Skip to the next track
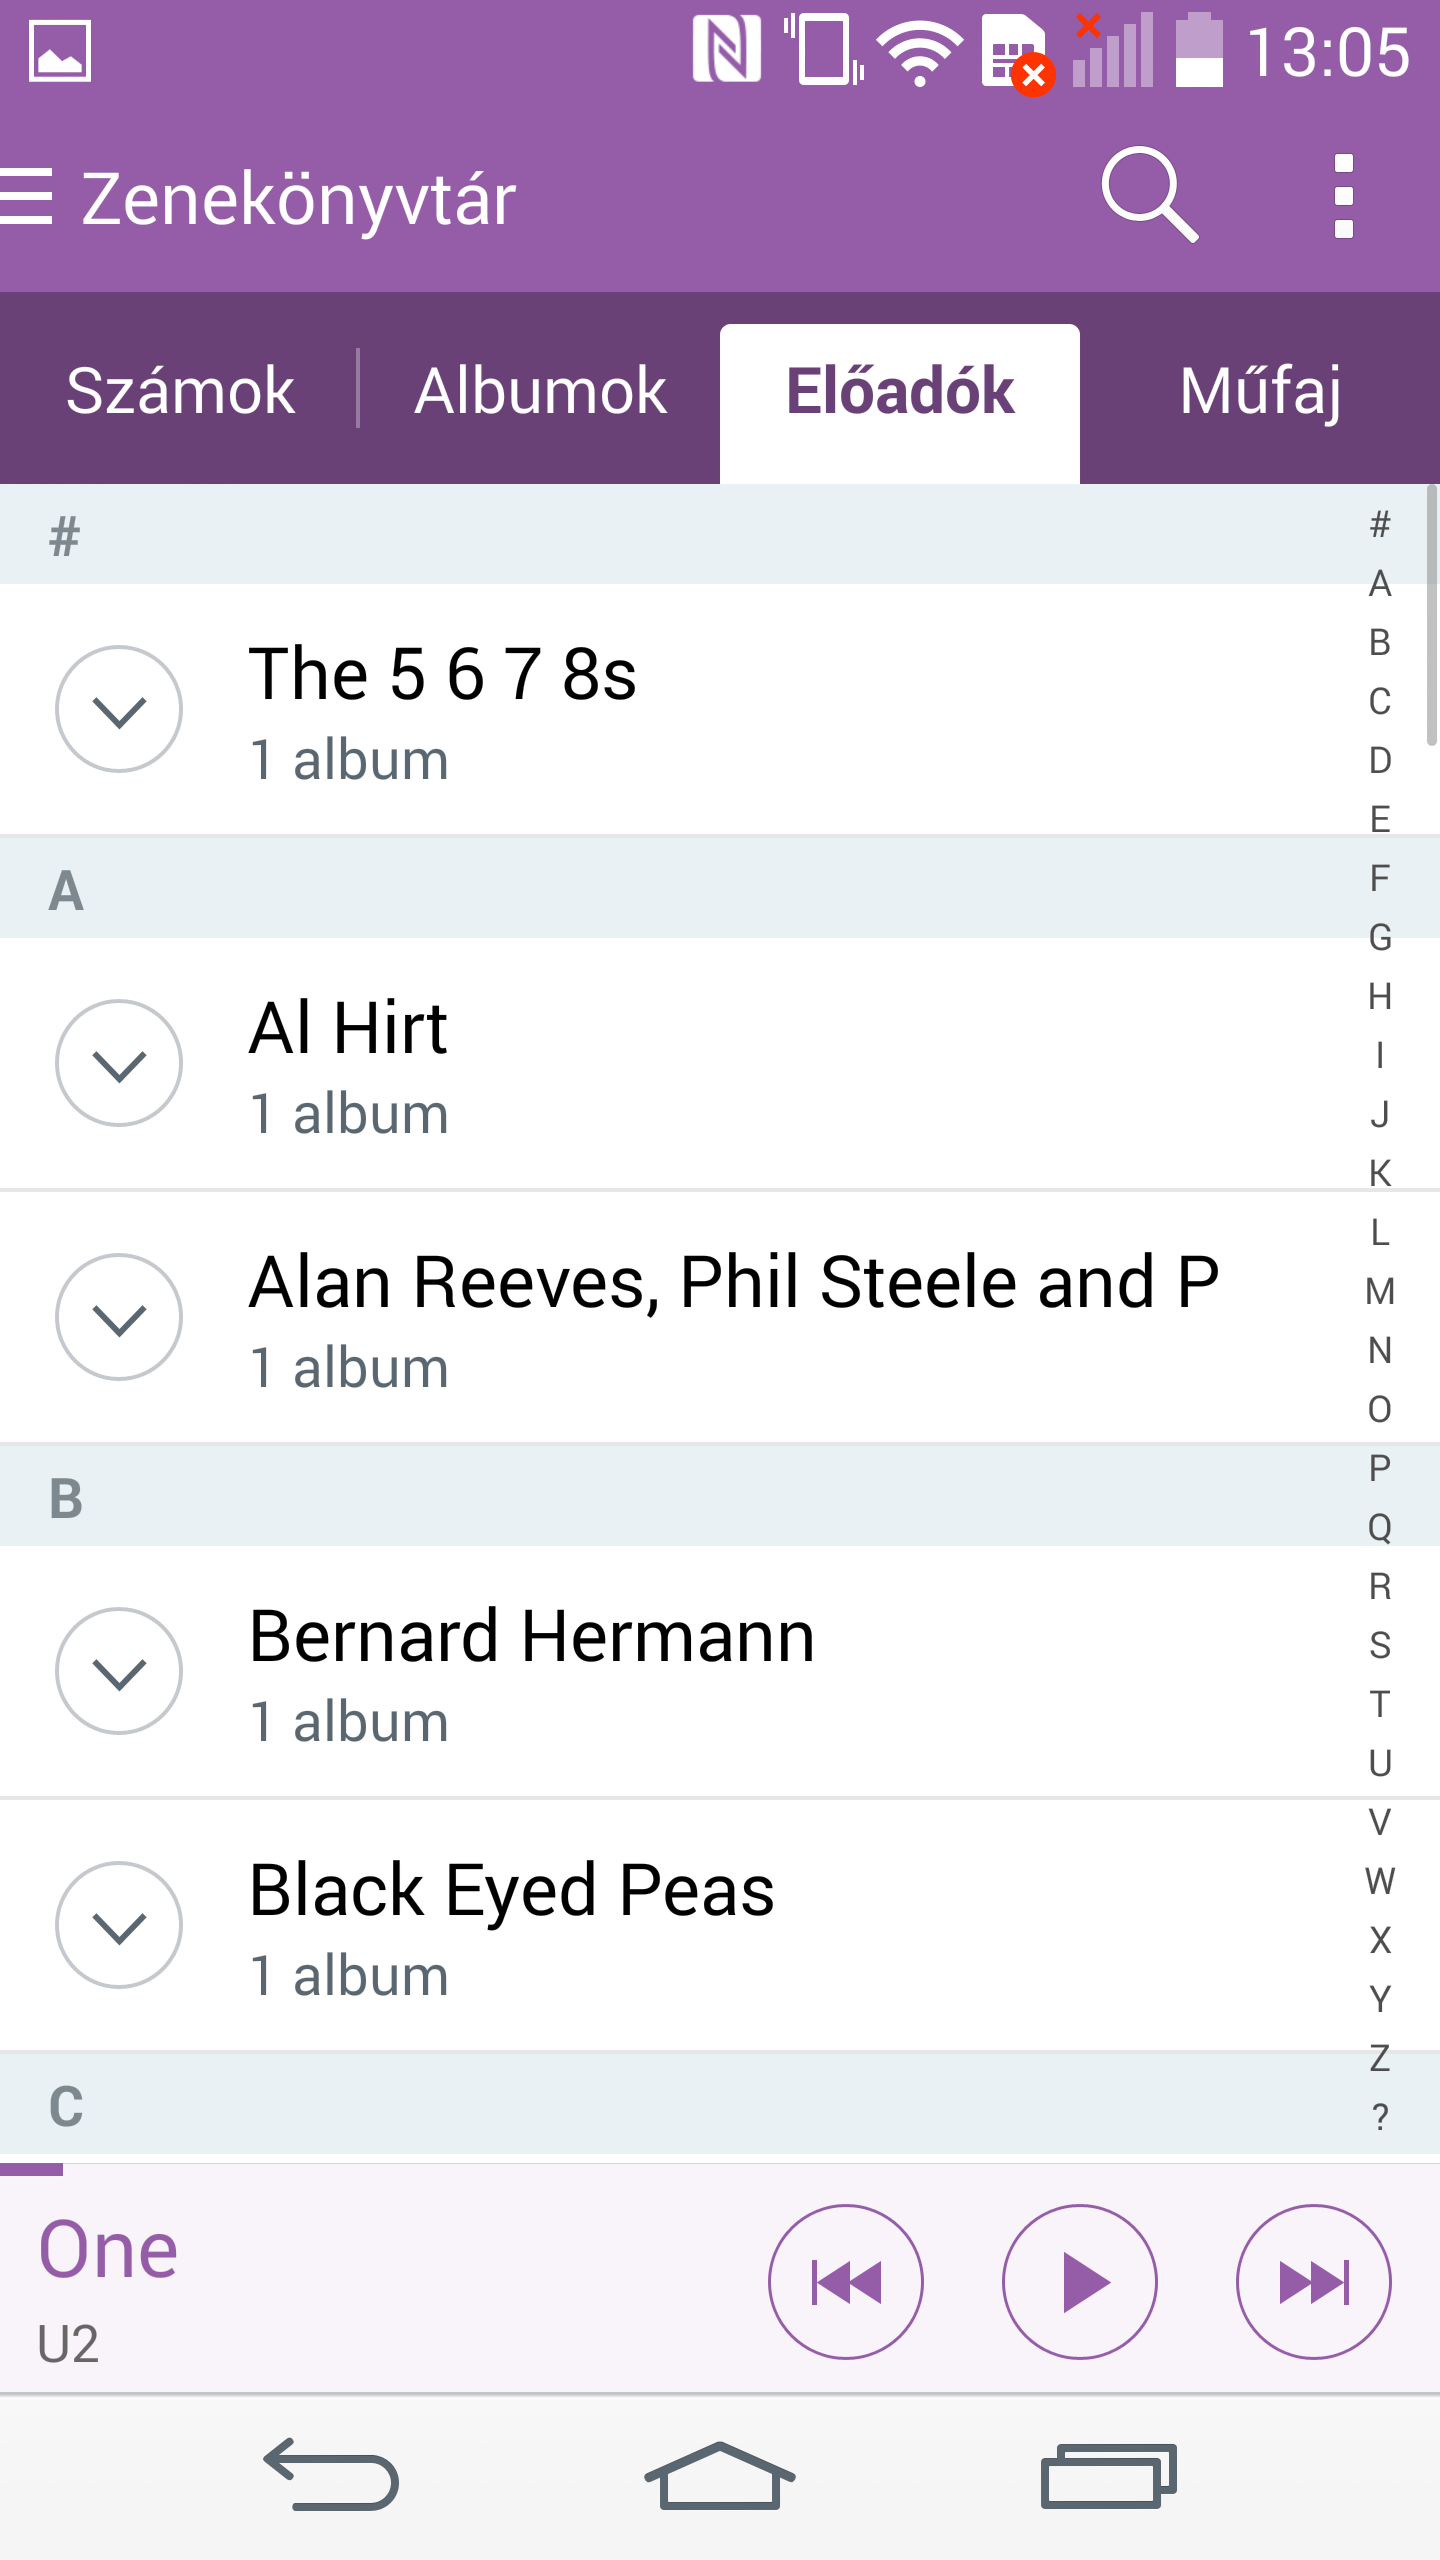Image resolution: width=1440 pixels, height=2560 pixels. pyautogui.click(x=1313, y=2282)
